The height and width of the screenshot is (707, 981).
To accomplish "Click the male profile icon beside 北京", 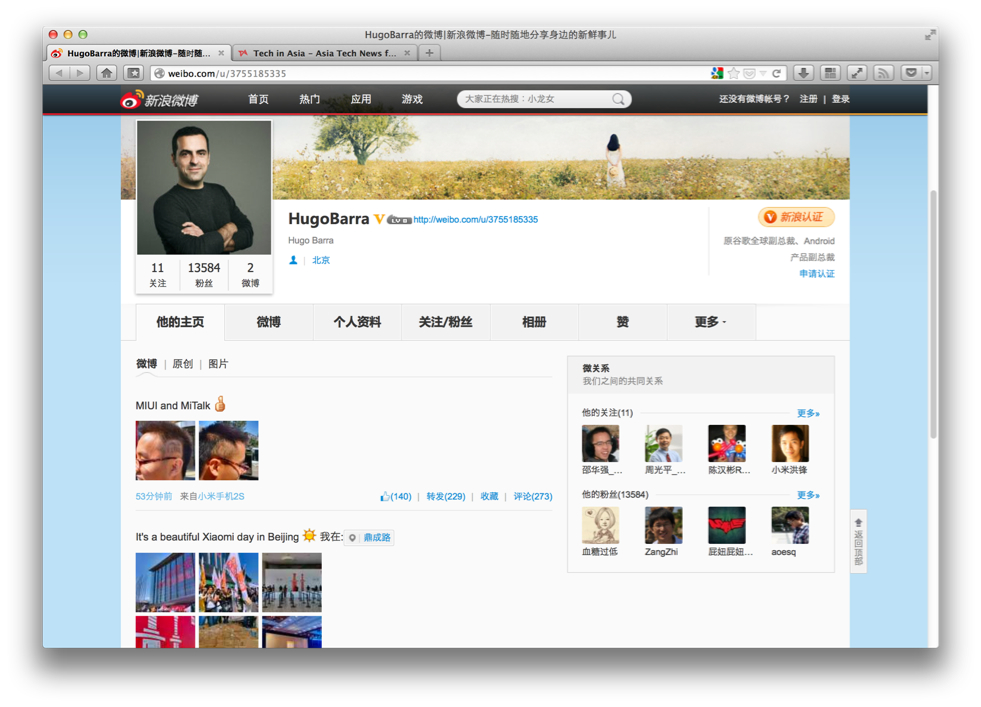I will point(293,260).
